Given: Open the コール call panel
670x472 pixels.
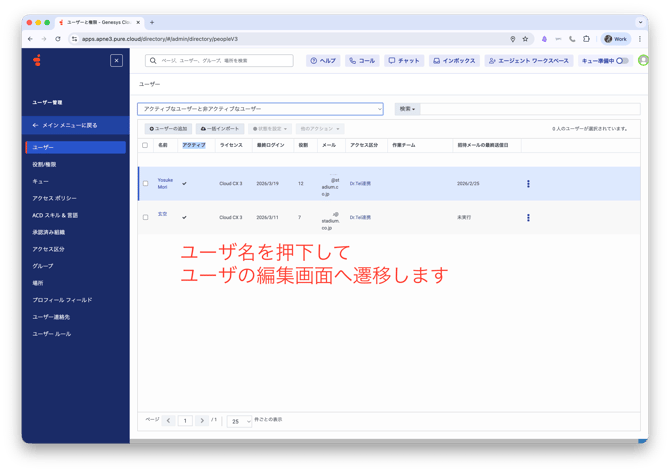Looking at the screenshot, I should 362,61.
